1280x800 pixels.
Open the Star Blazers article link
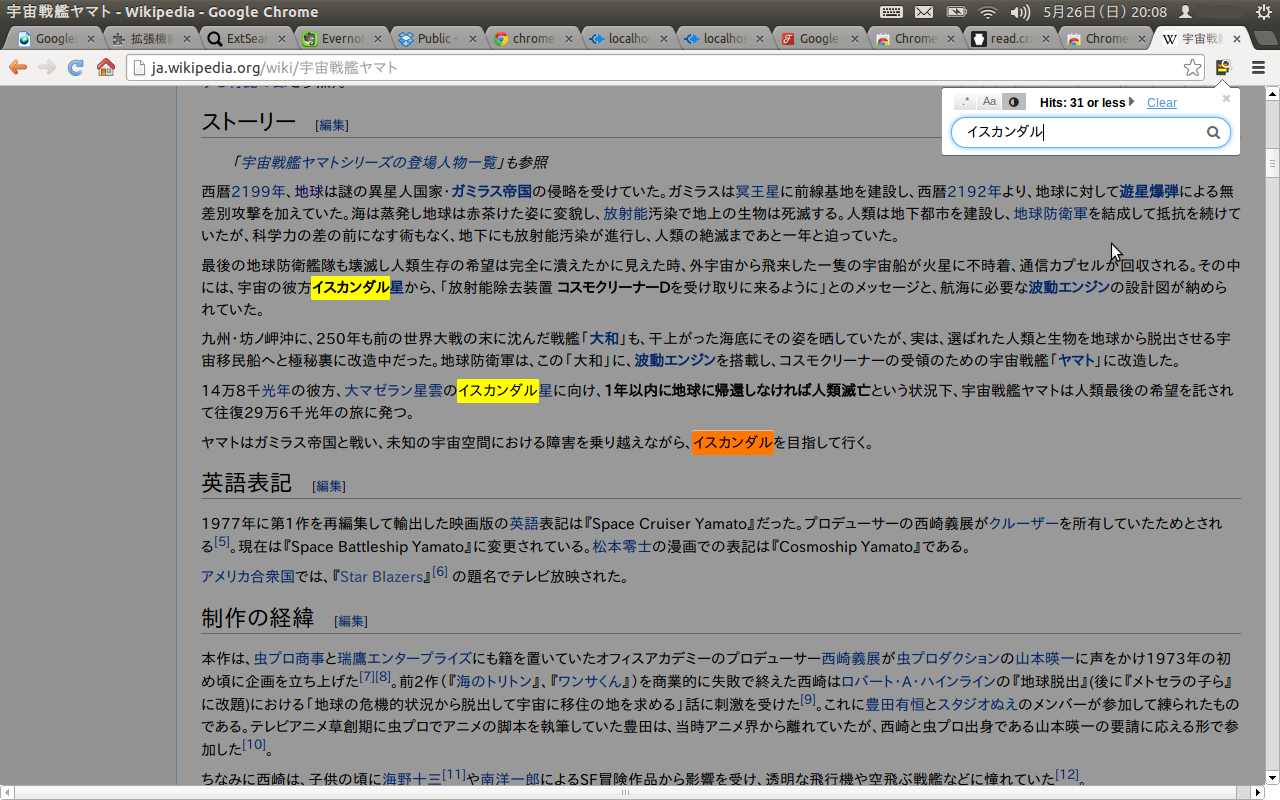379,576
